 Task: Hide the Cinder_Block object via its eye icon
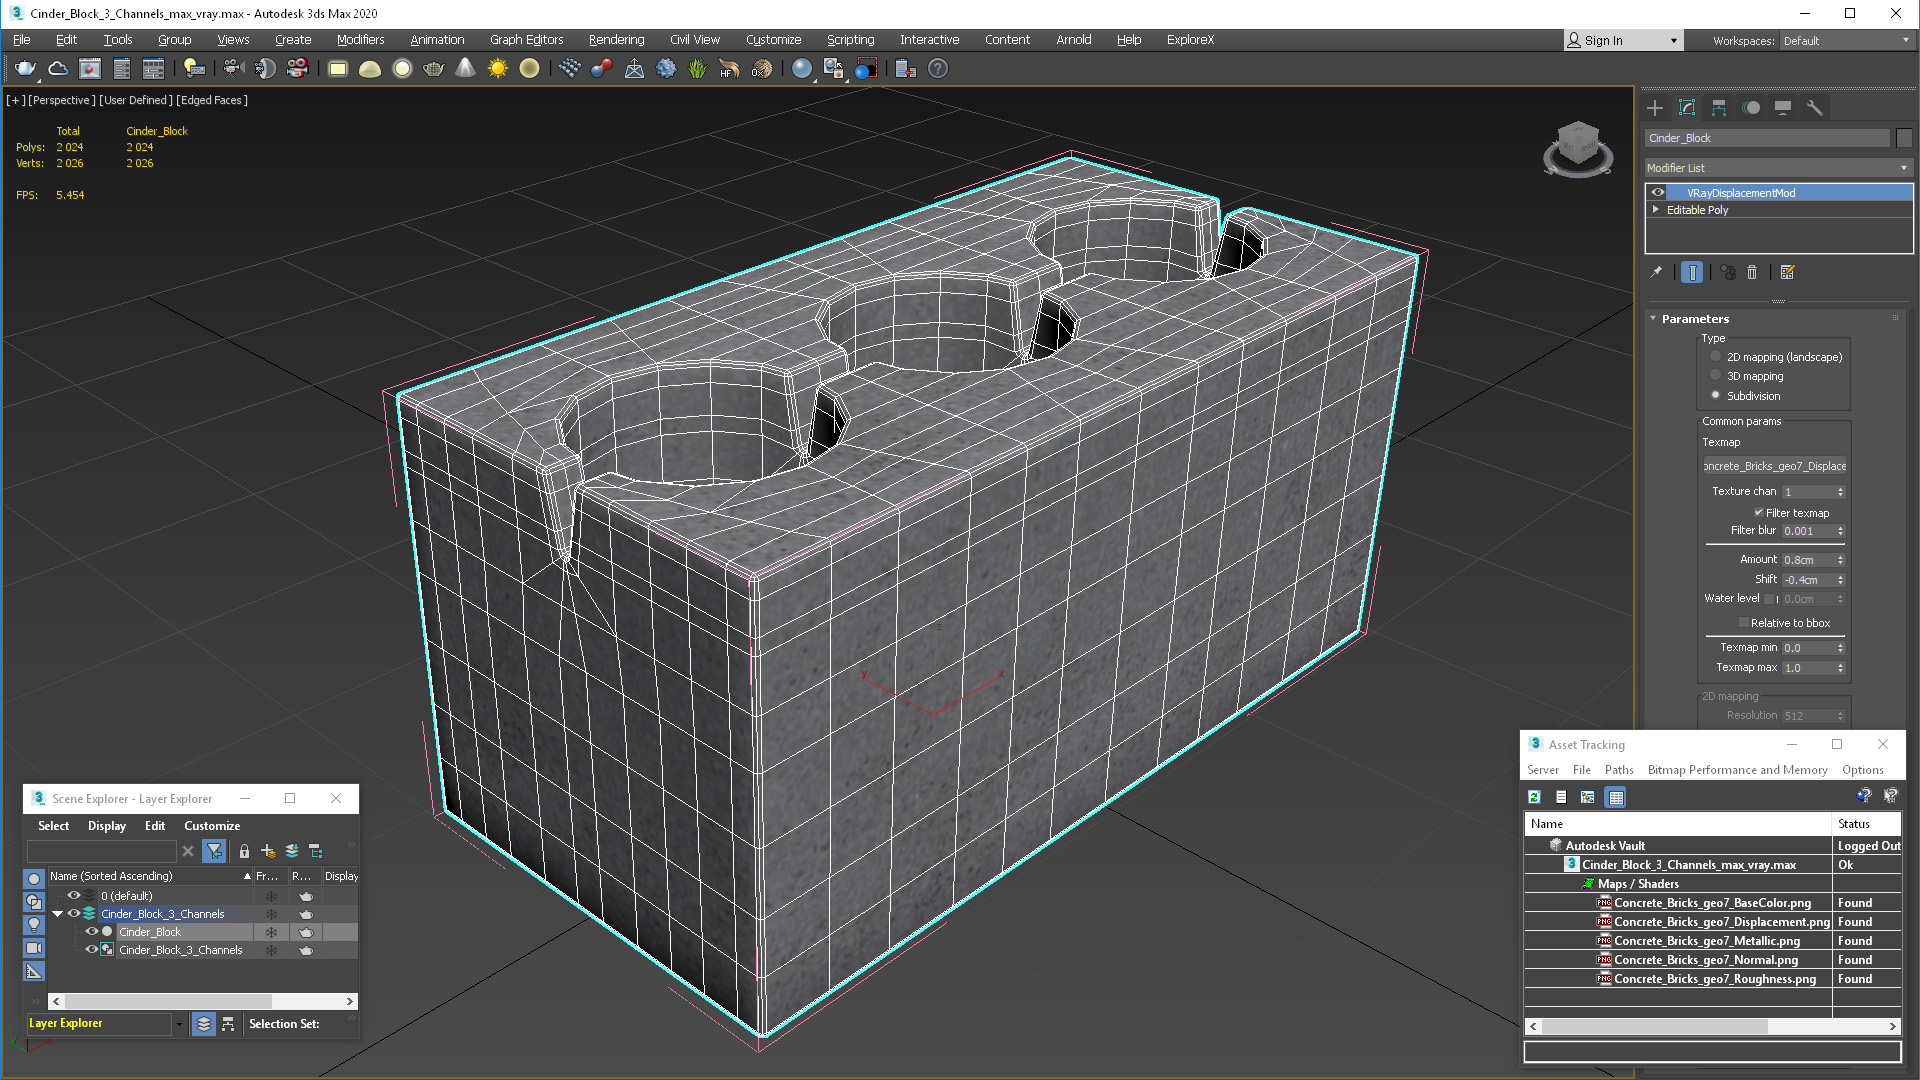pyautogui.click(x=91, y=931)
